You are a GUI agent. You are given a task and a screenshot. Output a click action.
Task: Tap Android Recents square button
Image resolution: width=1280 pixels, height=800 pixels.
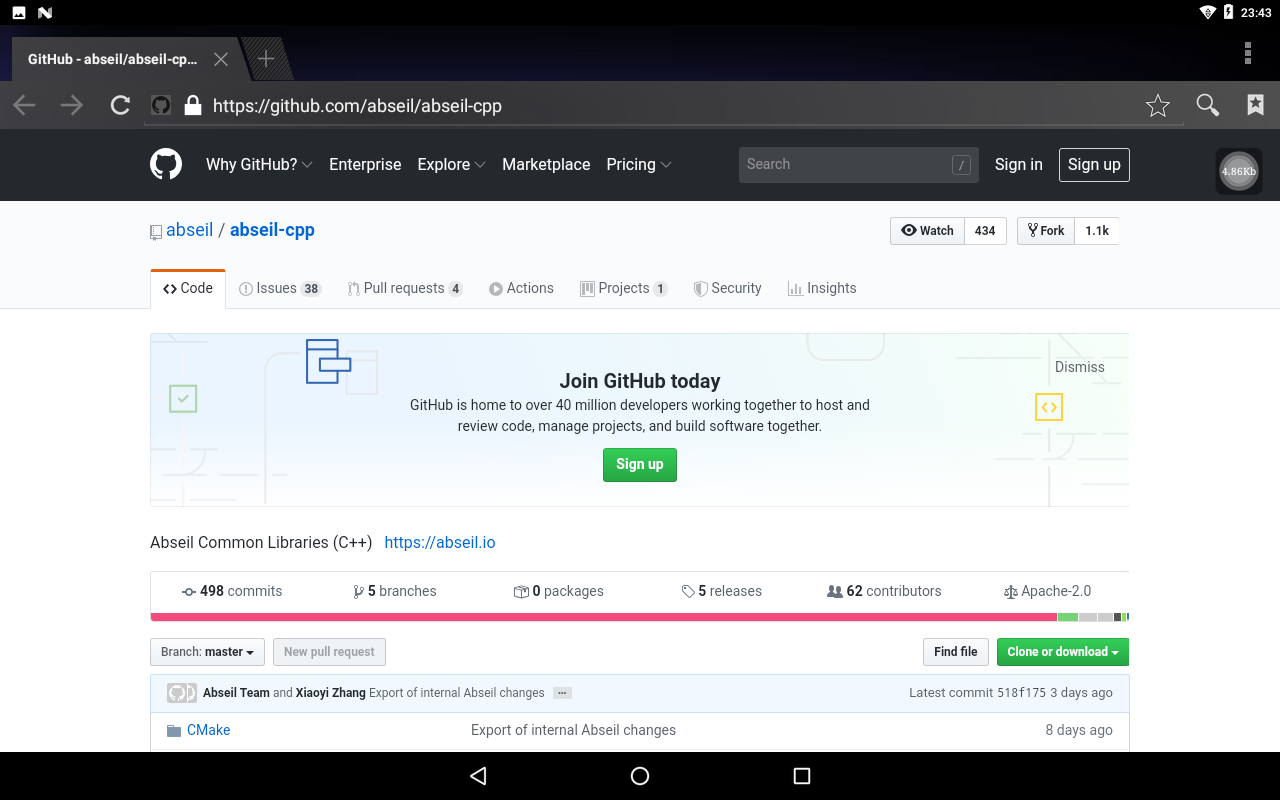coord(801,776)
